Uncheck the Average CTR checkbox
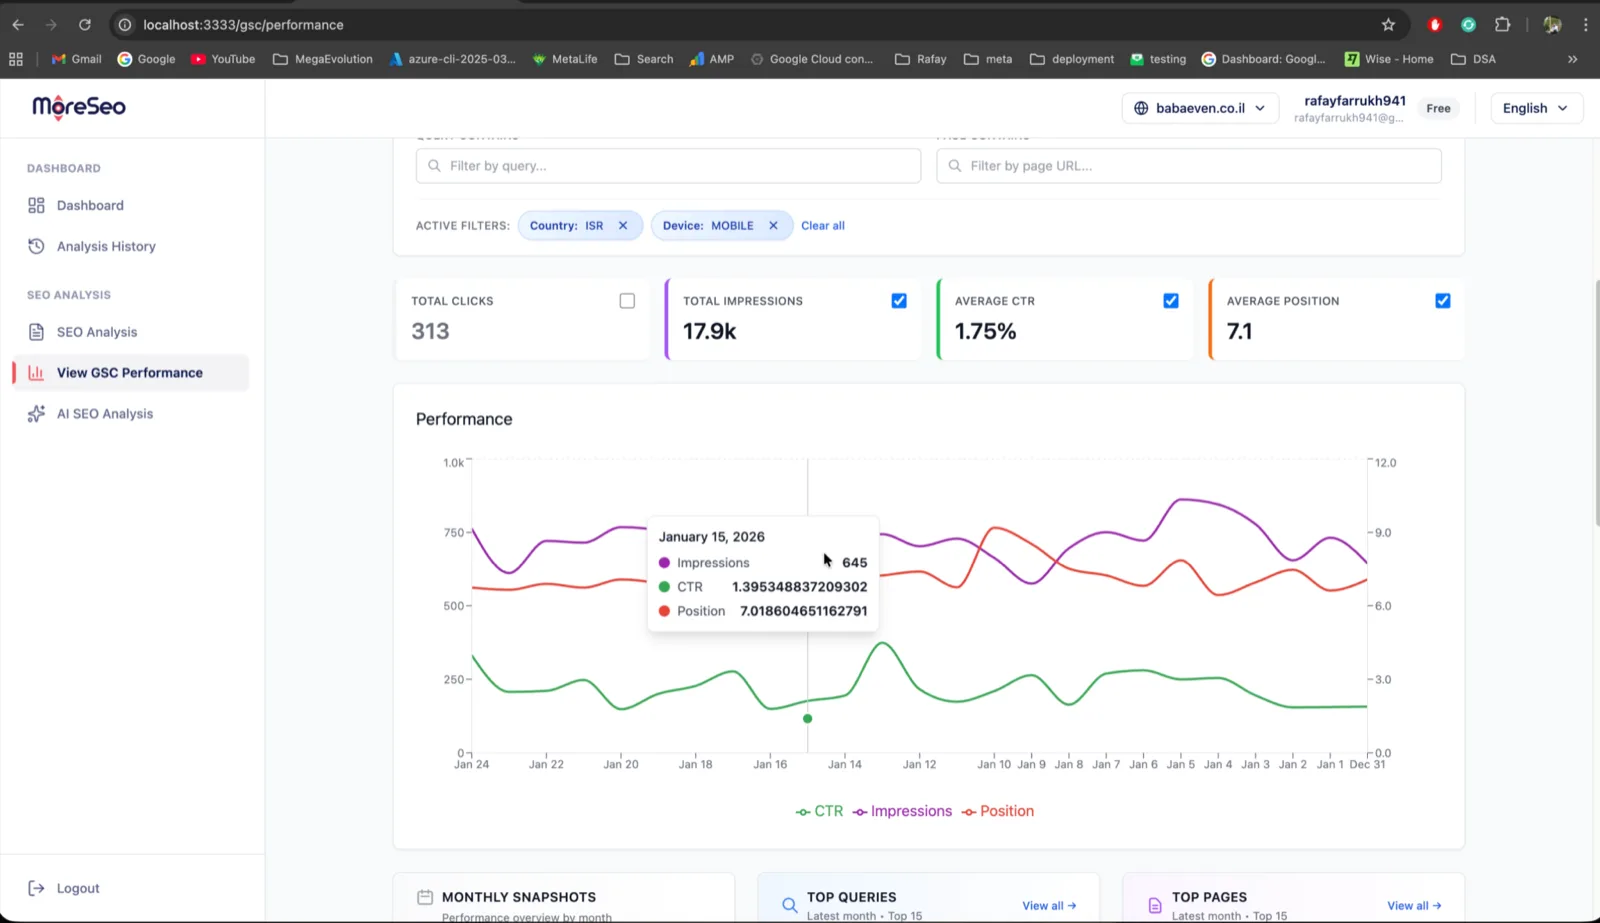1600x923 pixels. click(x=1171, y=301)
